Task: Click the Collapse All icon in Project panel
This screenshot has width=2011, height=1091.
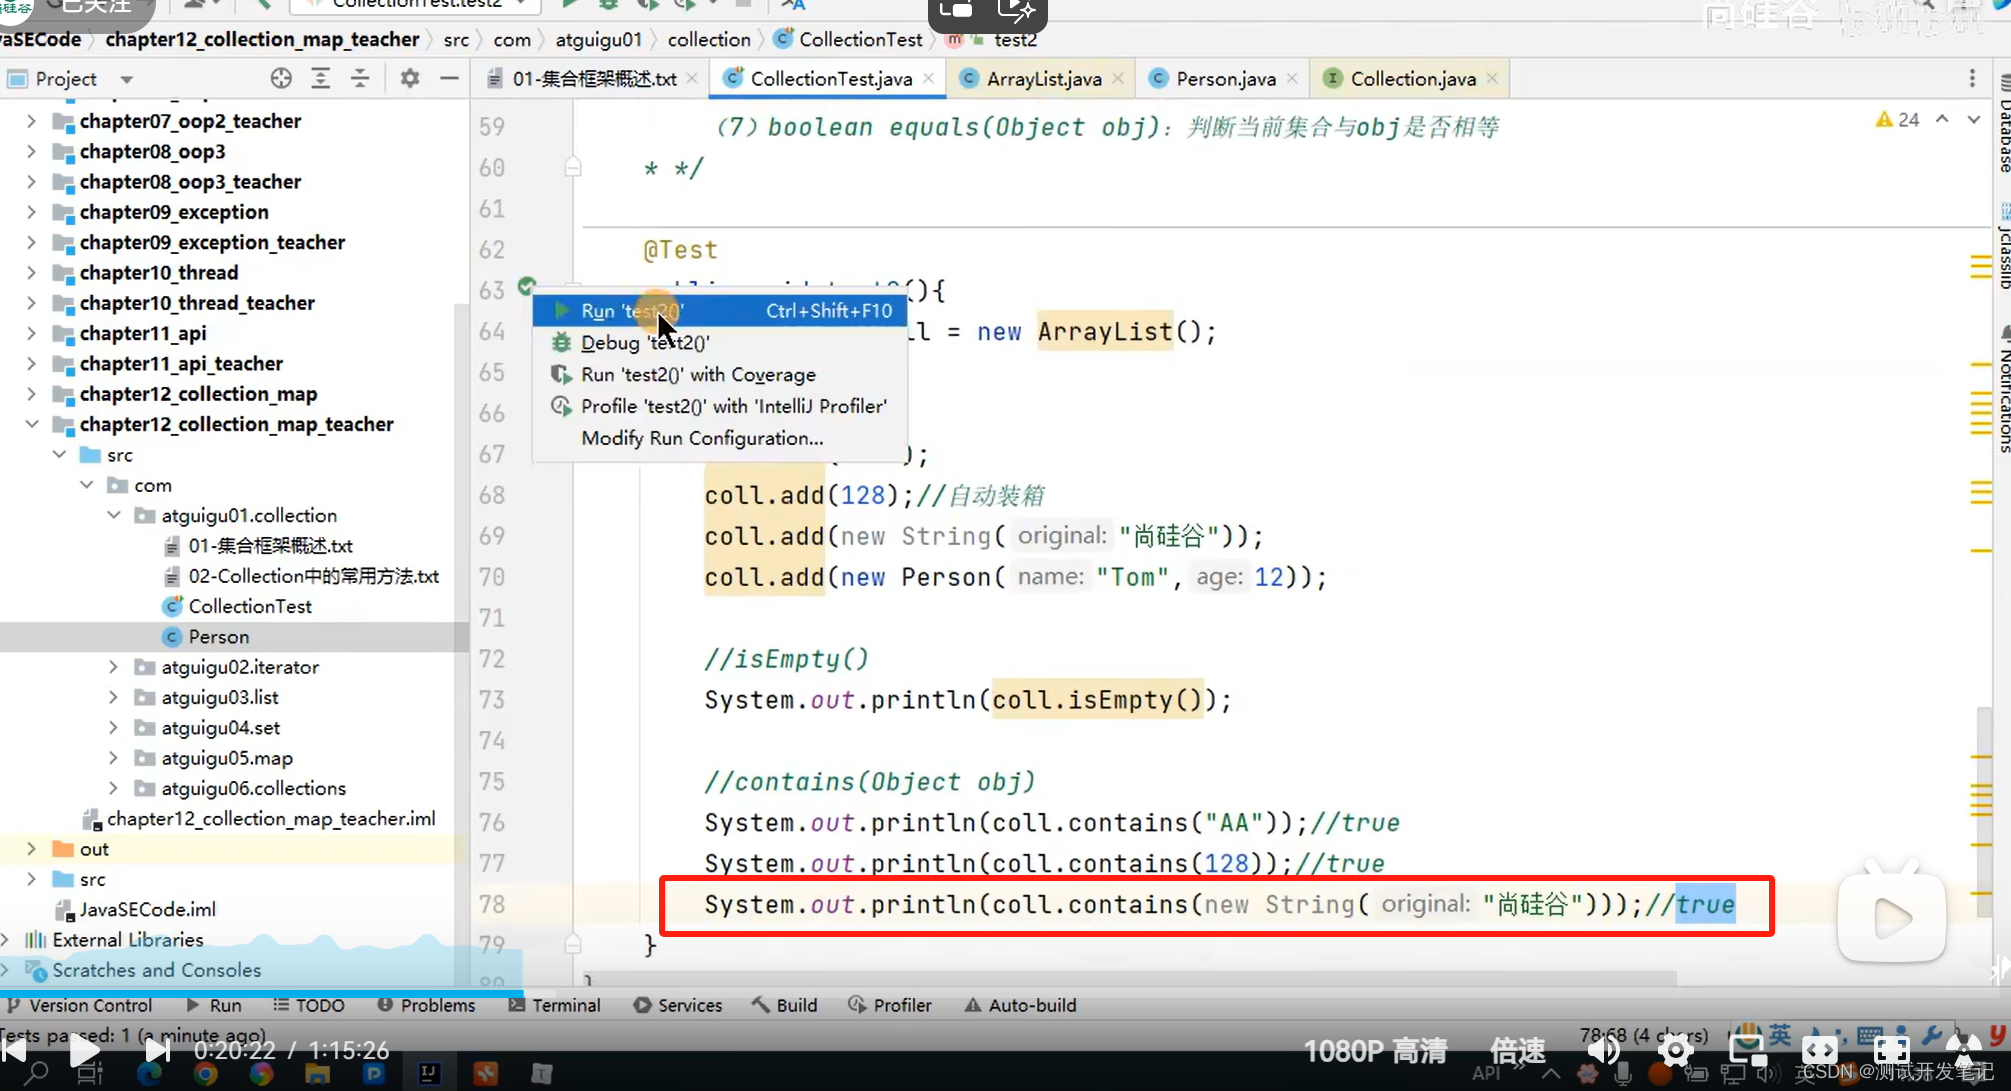Action: [x=360, y=78]
